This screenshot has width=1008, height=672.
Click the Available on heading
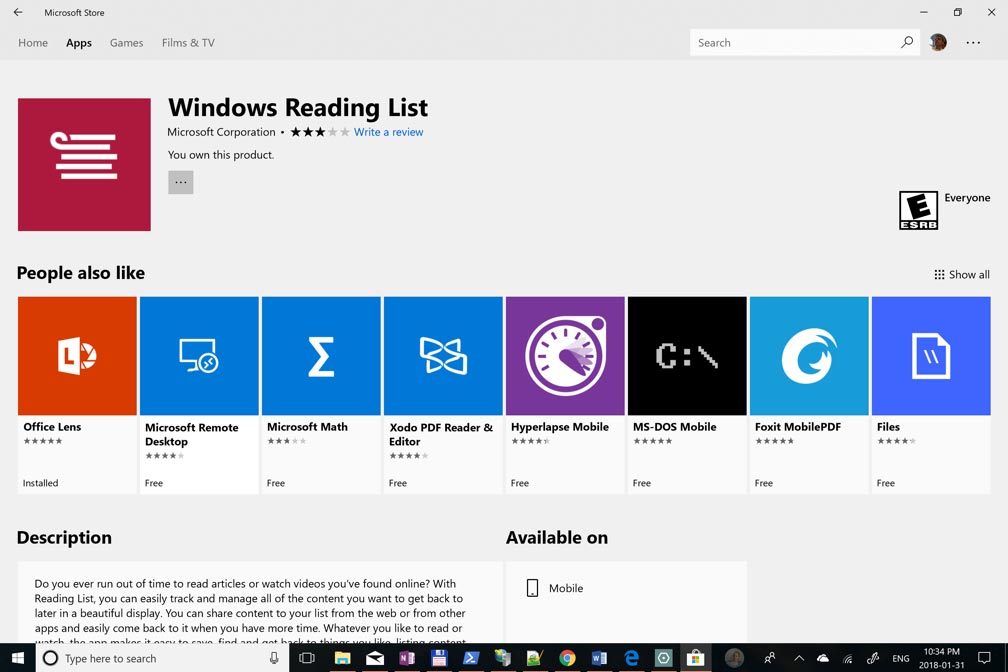tap(557, 538)
